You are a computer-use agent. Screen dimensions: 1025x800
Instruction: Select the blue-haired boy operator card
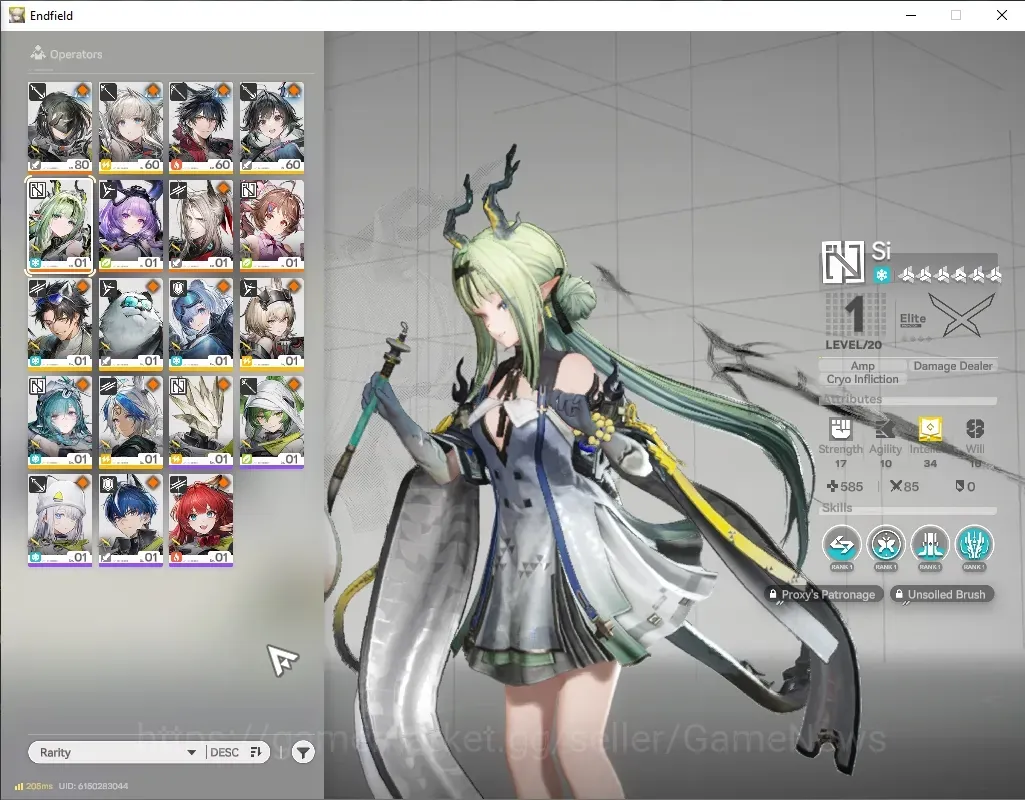pos(131,520)
